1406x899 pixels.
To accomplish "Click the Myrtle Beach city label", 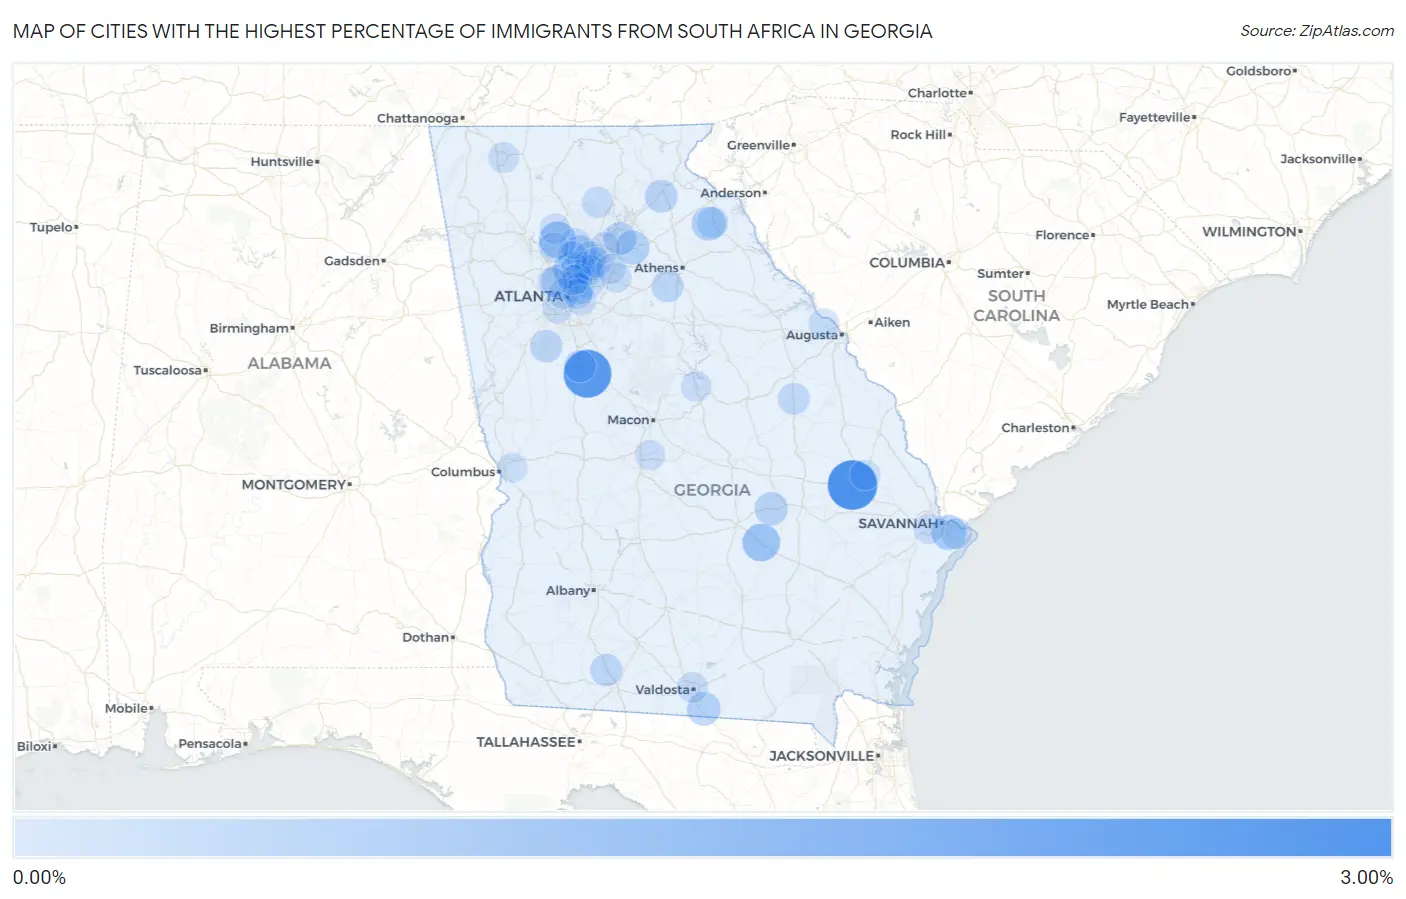I will click(x=1148, y=305).
